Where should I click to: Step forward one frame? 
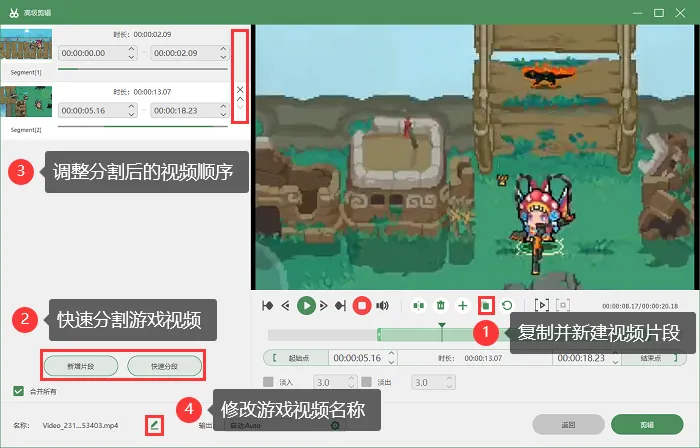(324, 306)
